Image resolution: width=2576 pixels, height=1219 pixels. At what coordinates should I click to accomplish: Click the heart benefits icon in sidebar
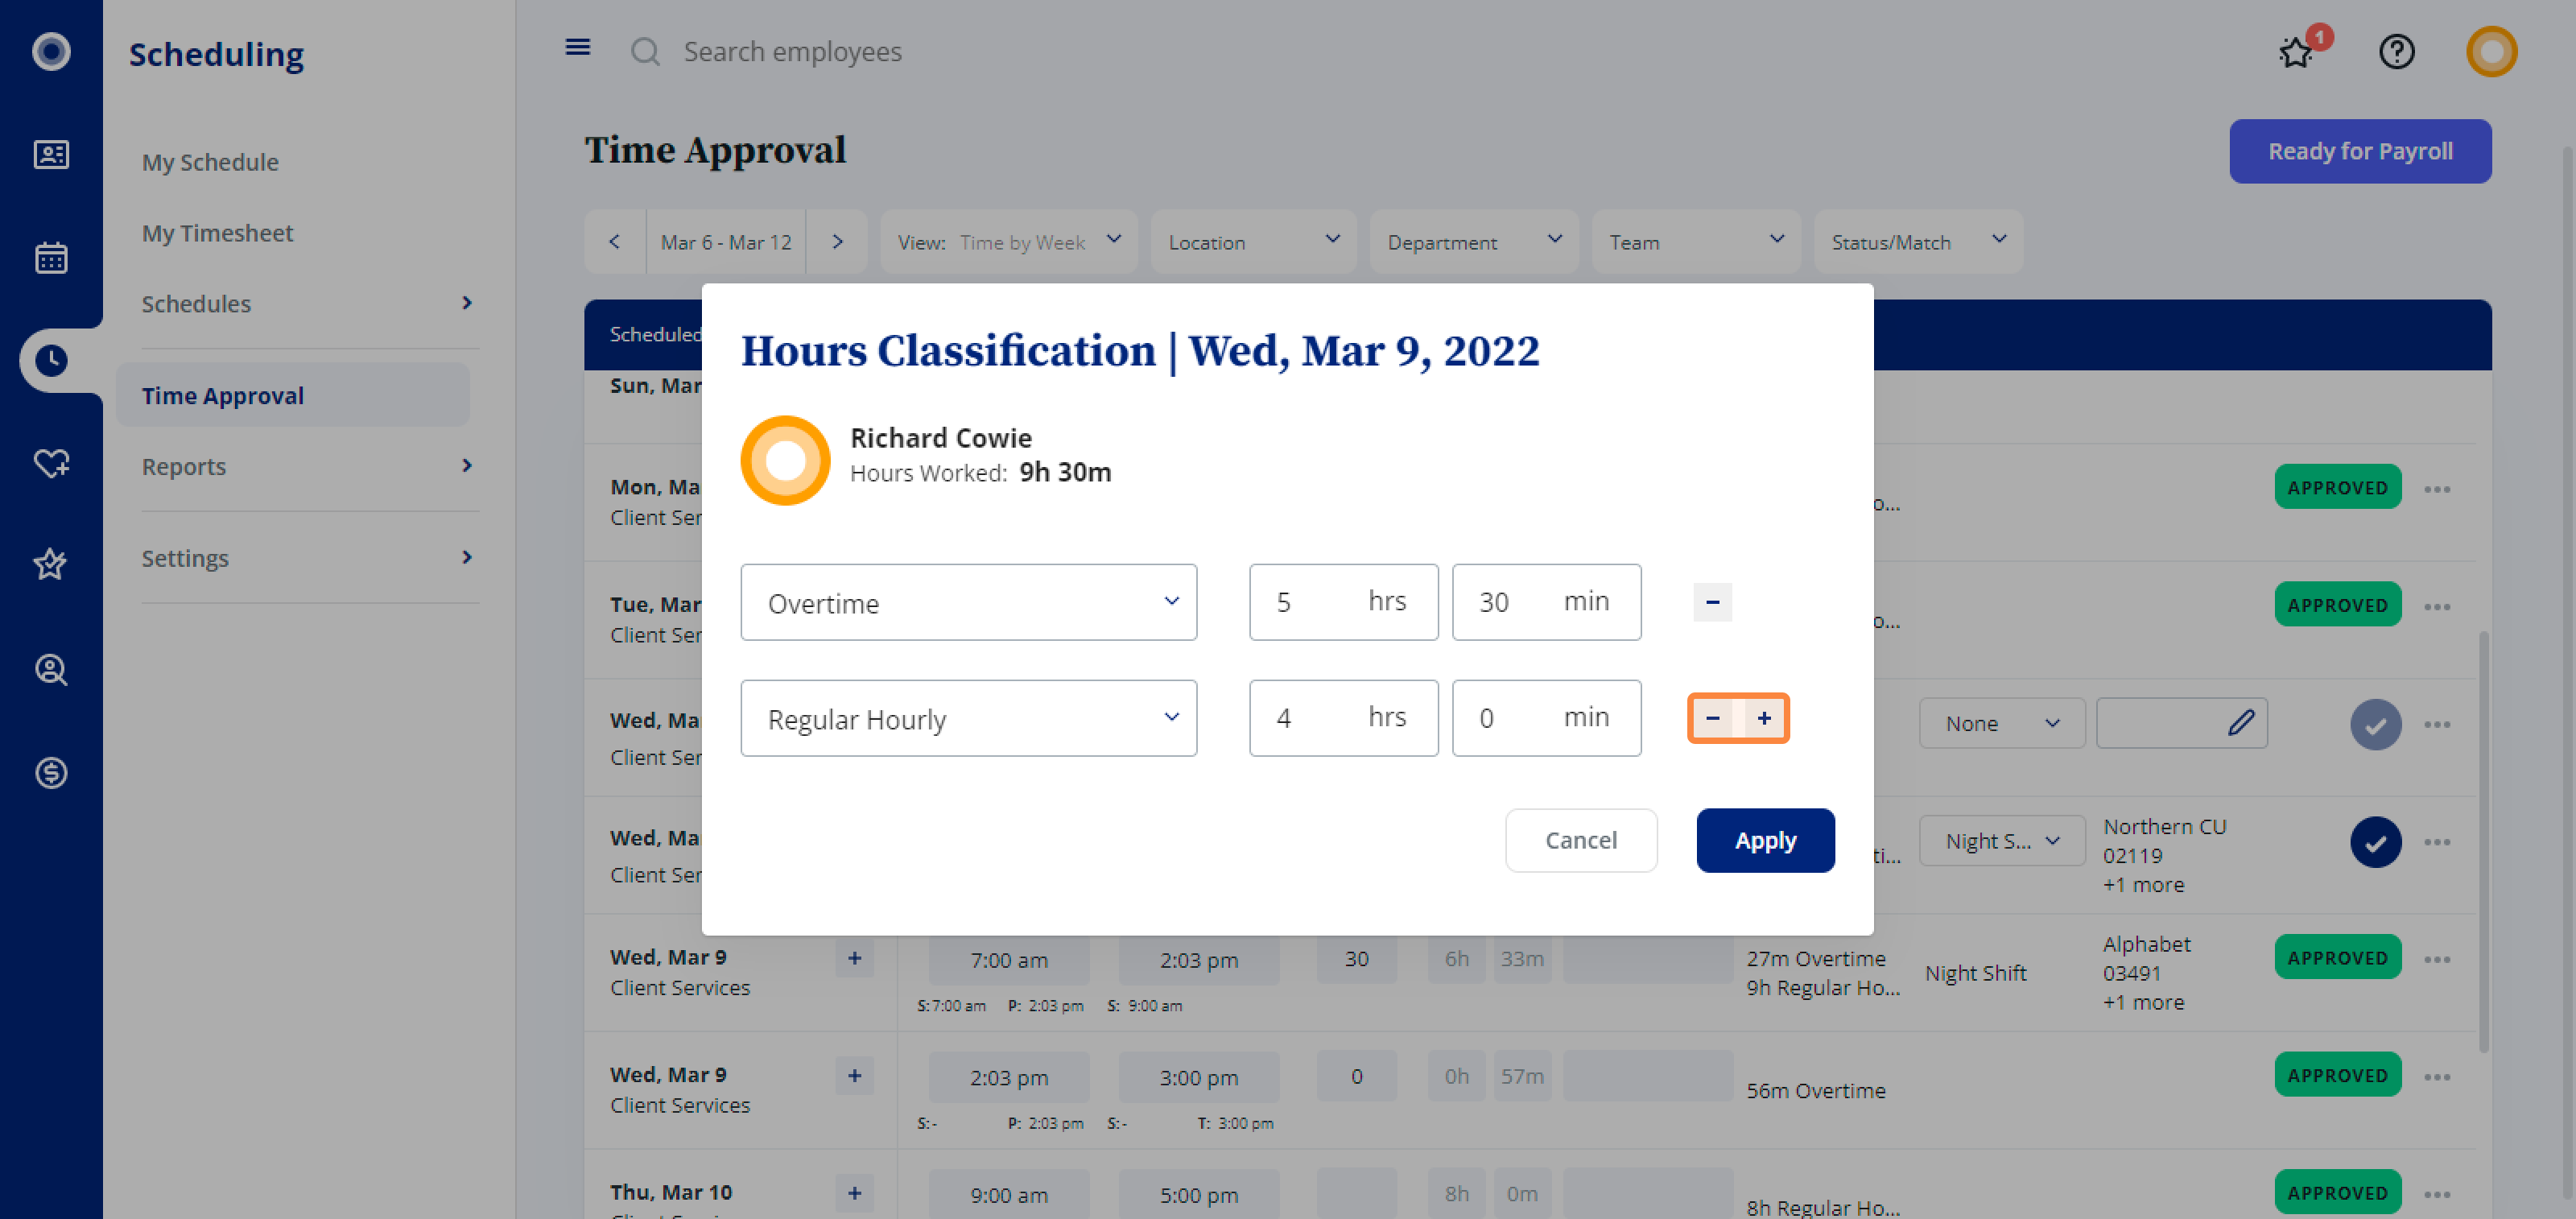click(51, 463)
